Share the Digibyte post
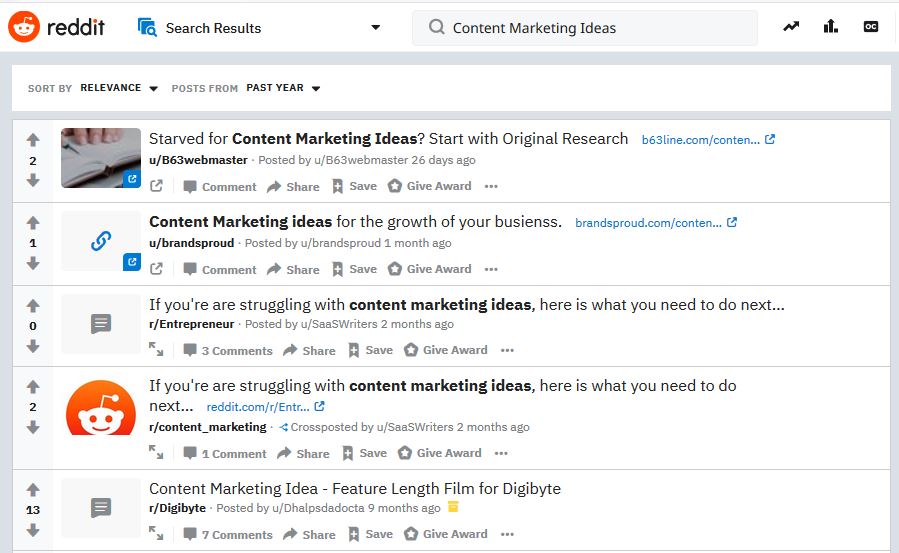The image size is (899, 553). [x=309, y=534]
